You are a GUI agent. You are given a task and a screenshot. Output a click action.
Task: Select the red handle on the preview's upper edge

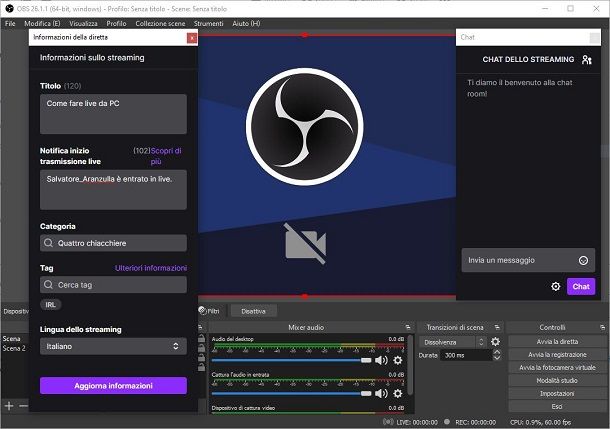(305, 35)
